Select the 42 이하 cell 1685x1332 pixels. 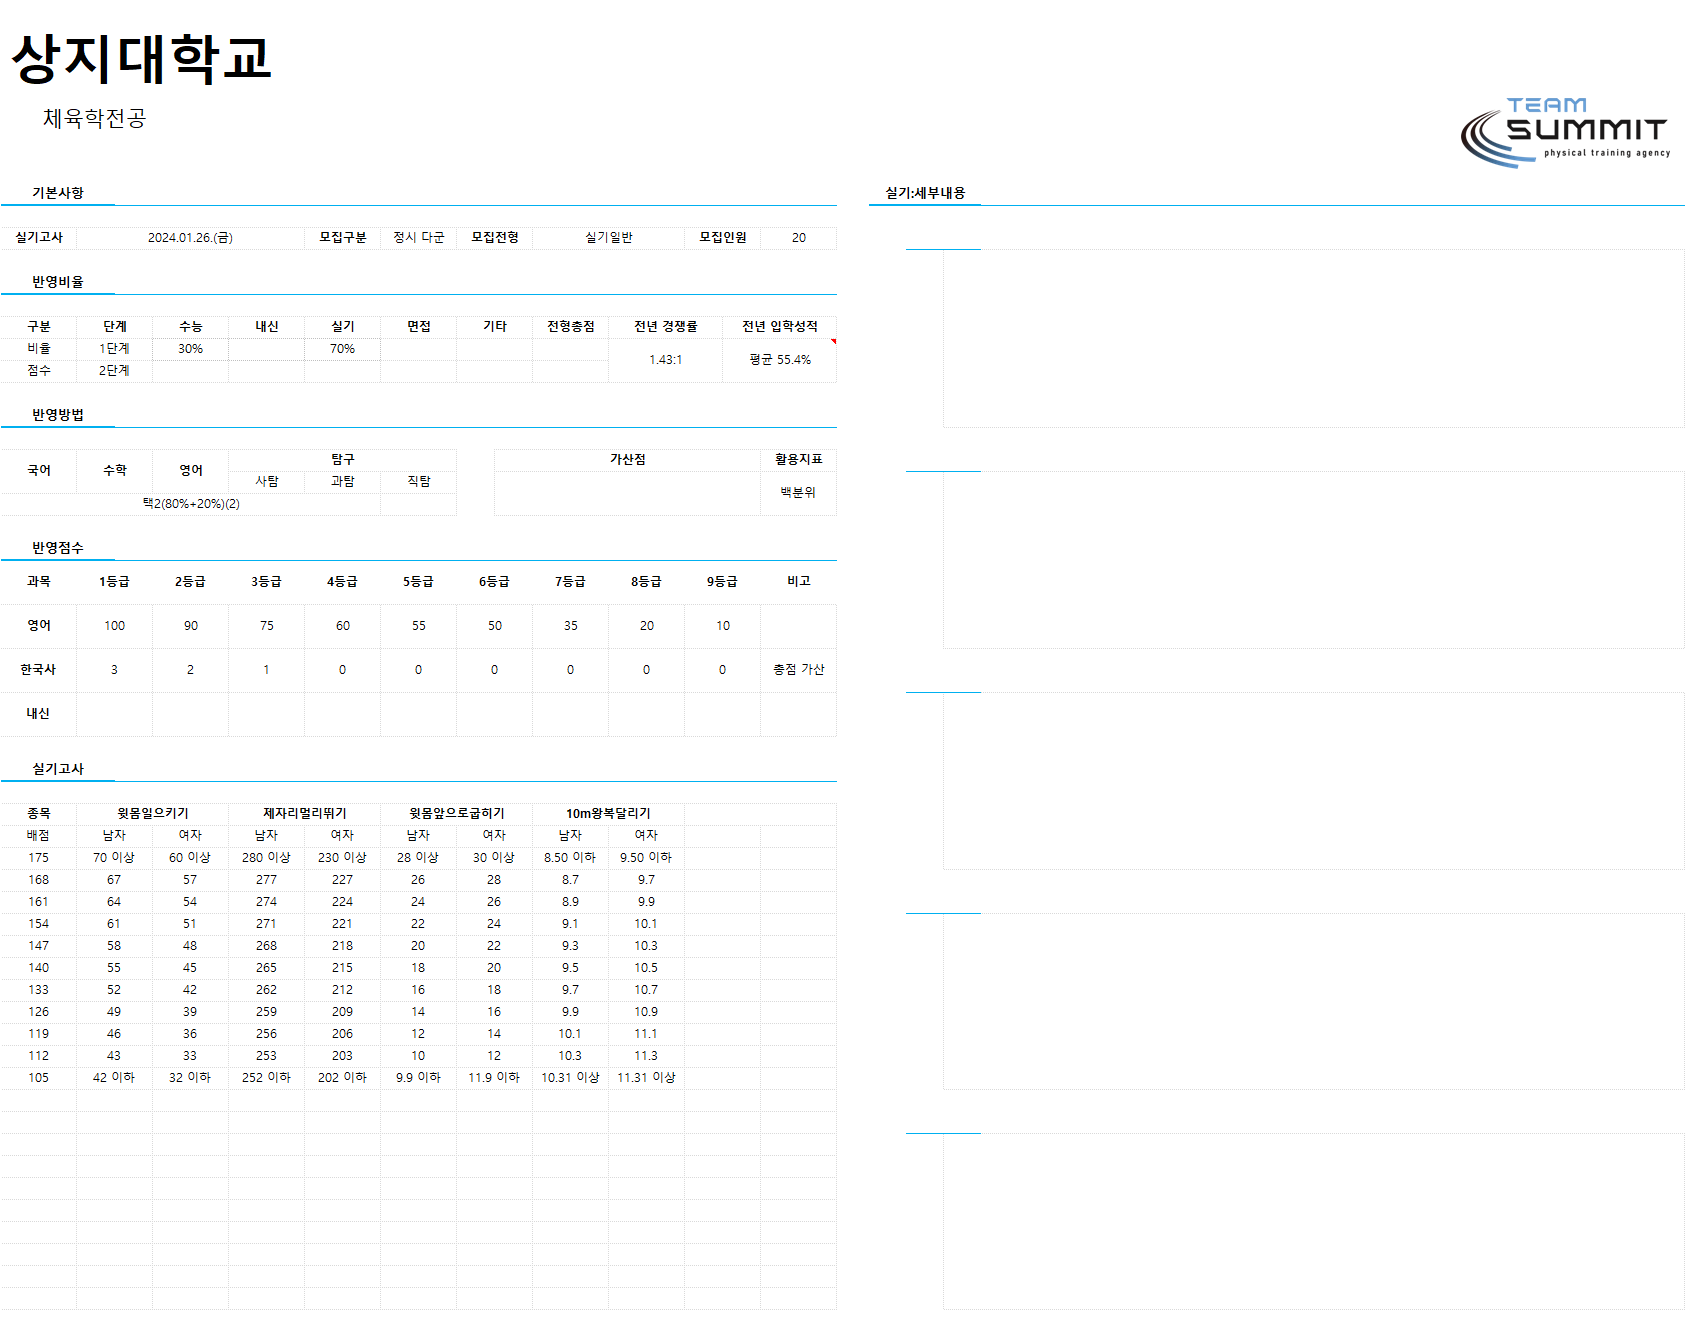pyautogui.click(x=115, y=1078)
